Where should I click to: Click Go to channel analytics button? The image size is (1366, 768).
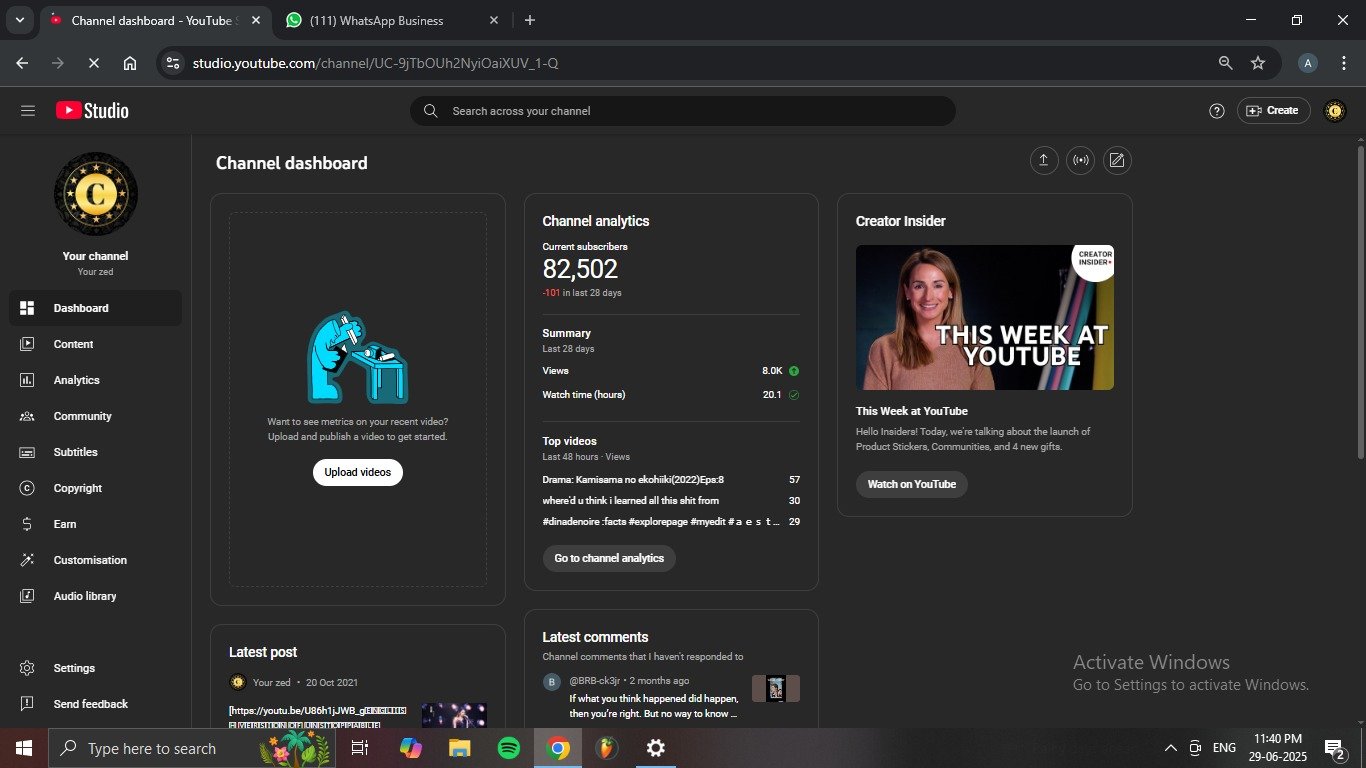tap(609, 558)
